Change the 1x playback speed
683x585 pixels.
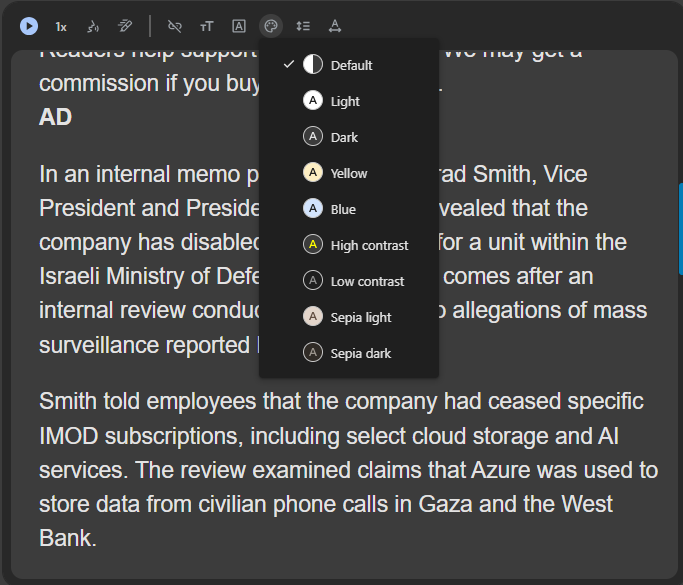click(x=61, y=27)
